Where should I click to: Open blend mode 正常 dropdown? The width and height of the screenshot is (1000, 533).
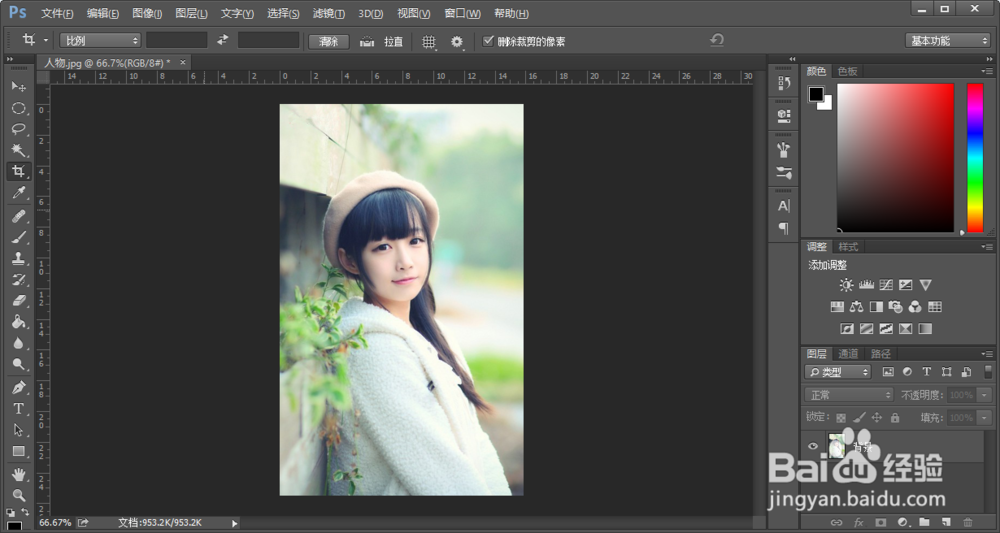[x=849, y=395]
